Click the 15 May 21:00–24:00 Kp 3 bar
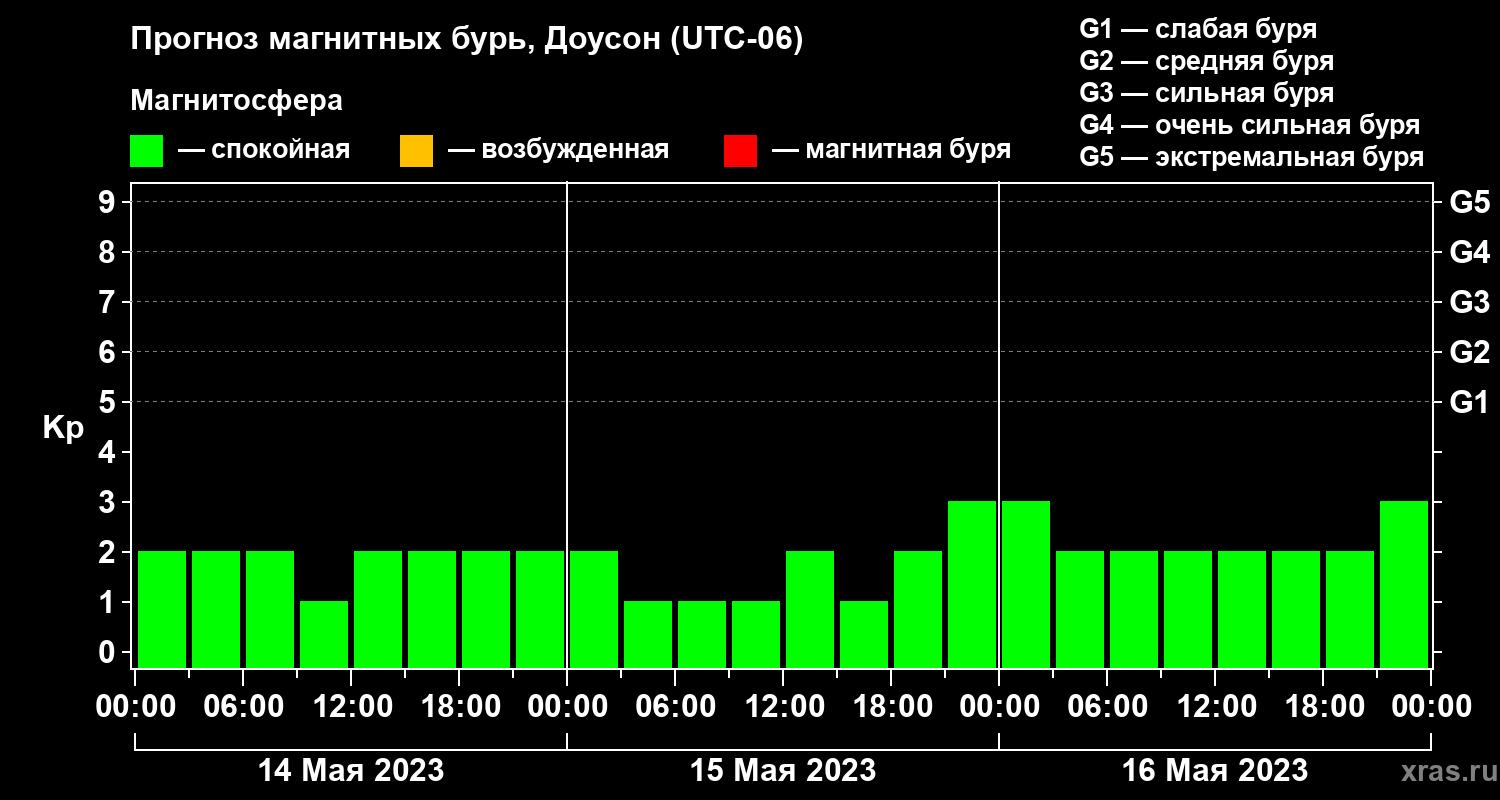This screenshot has height=800, width=1500. (972, 584)
